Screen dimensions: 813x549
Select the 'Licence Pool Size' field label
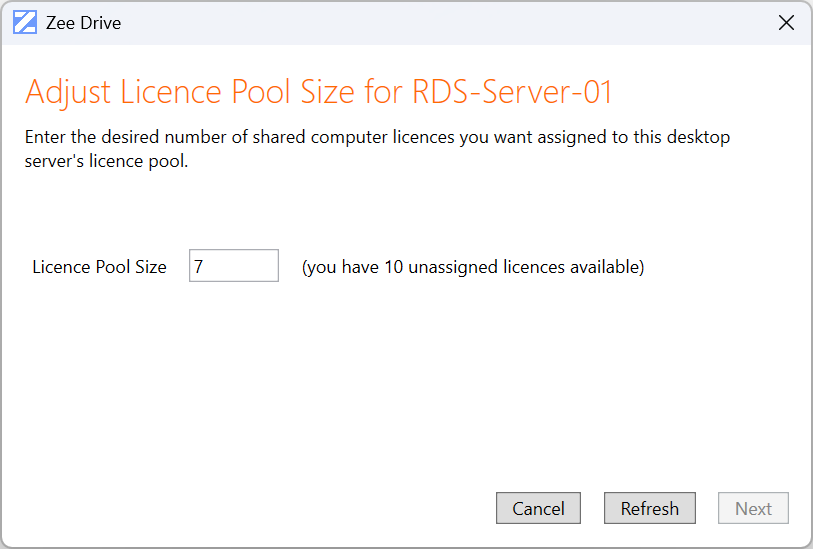99,267
